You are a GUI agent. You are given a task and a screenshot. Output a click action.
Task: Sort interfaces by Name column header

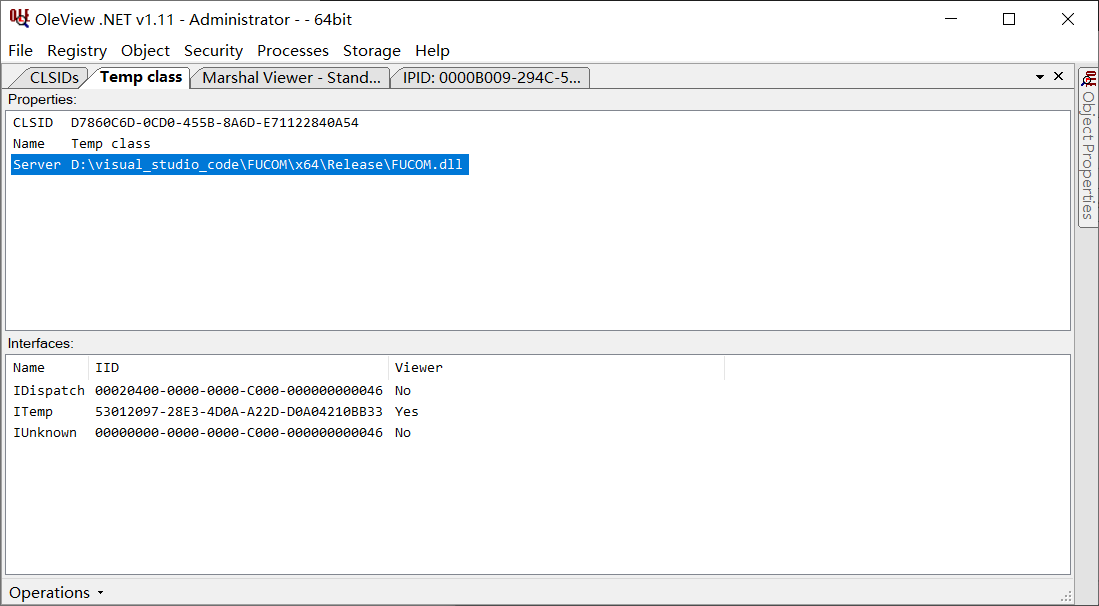point(48,368)
